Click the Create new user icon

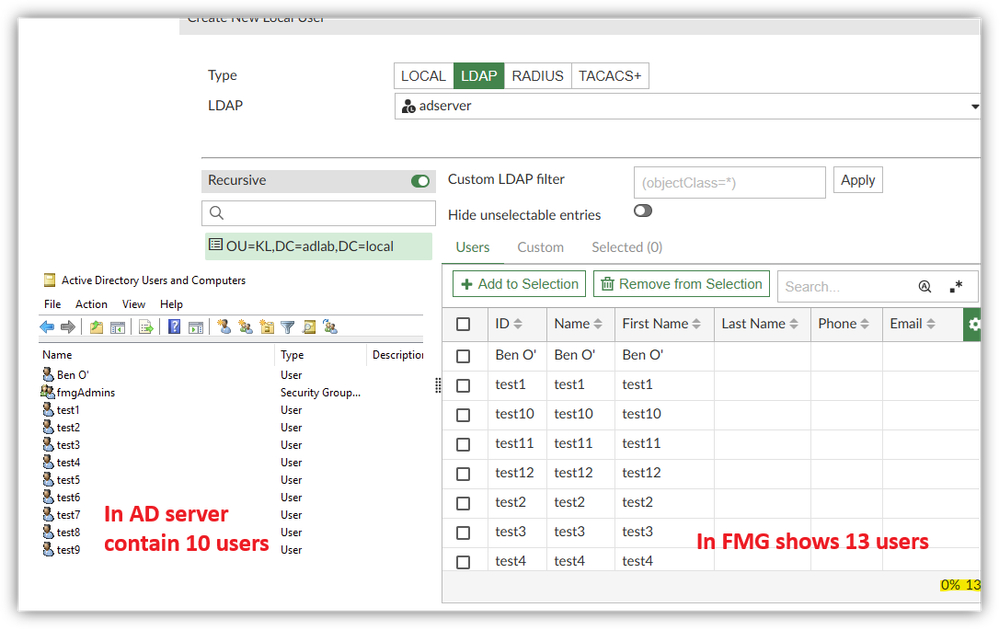tap(224, 327)
